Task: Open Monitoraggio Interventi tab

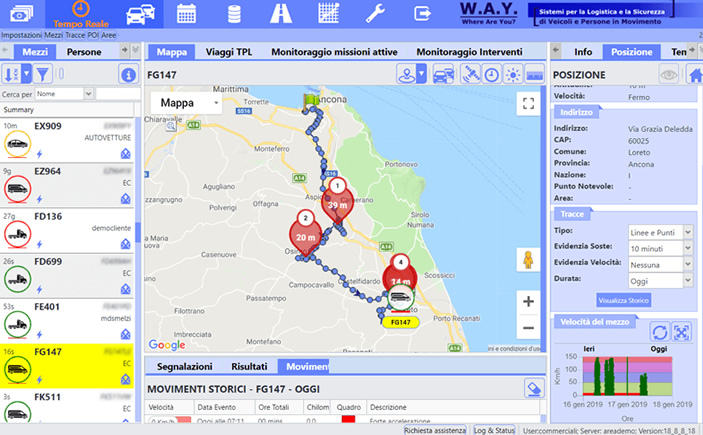Action: pos(469,52)
